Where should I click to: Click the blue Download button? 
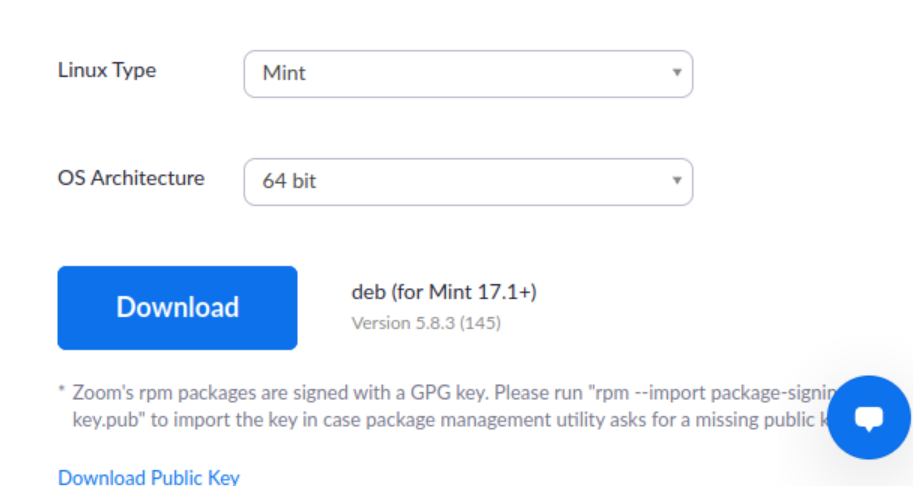(x=178, y=308)
